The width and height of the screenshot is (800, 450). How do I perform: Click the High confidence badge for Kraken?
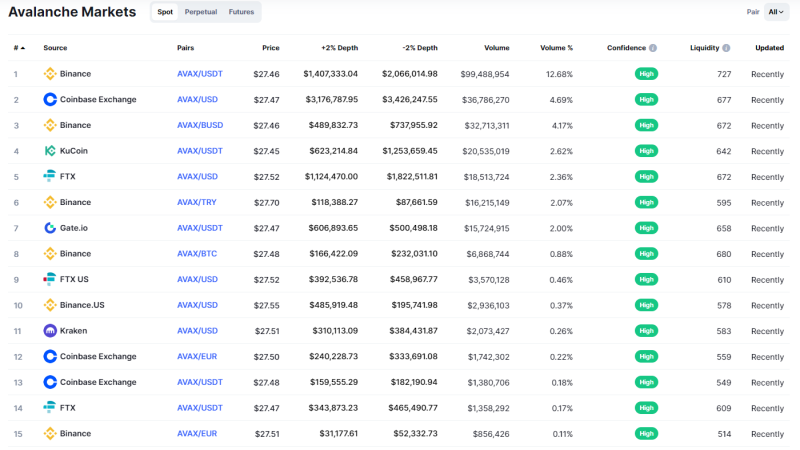[x=646, y=331]
